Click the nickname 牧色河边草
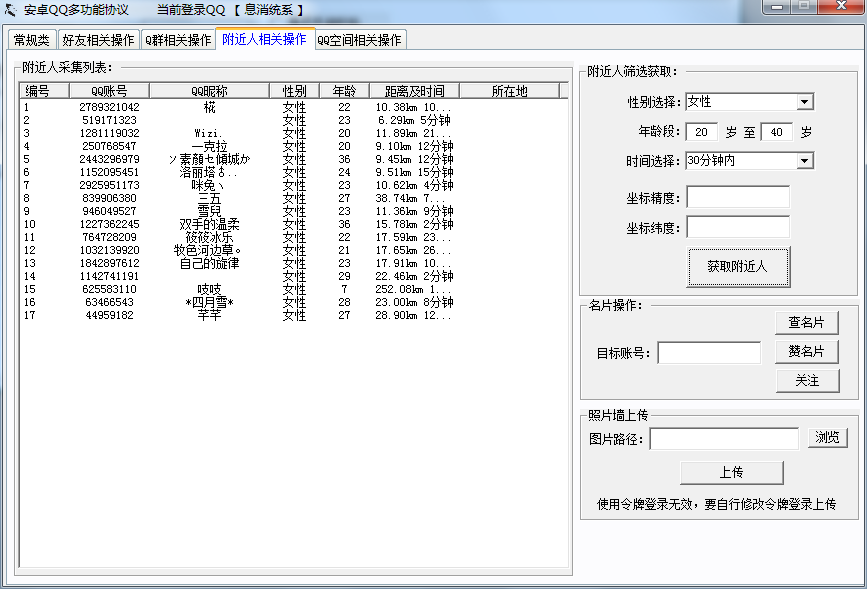This screenshot has height=589, width=867. (207, 250)
